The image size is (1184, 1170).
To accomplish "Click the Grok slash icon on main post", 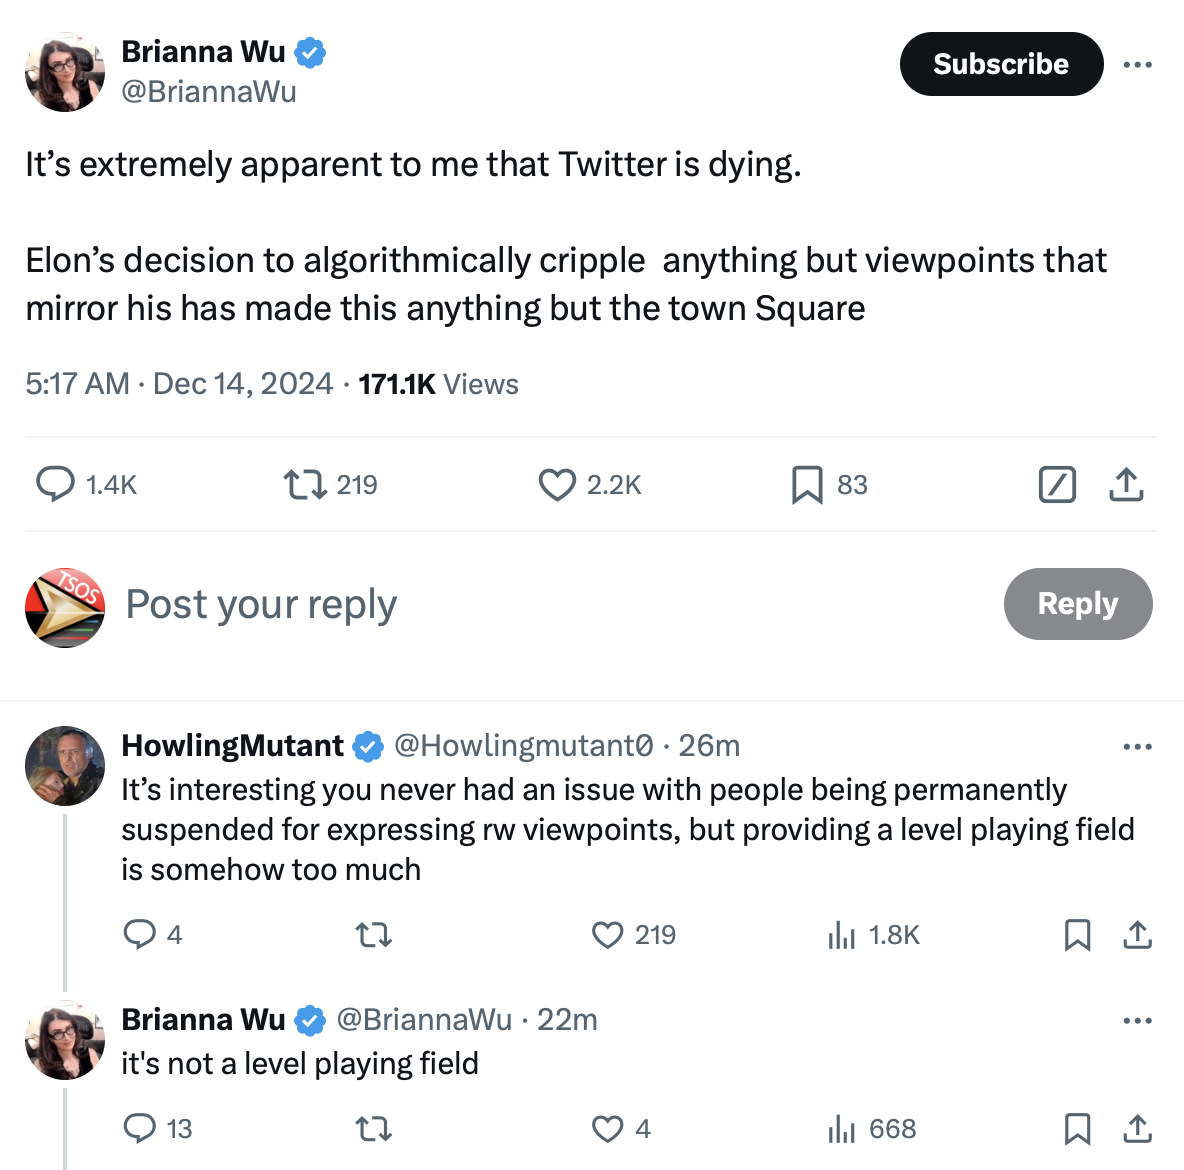I will coord(1057,485).
